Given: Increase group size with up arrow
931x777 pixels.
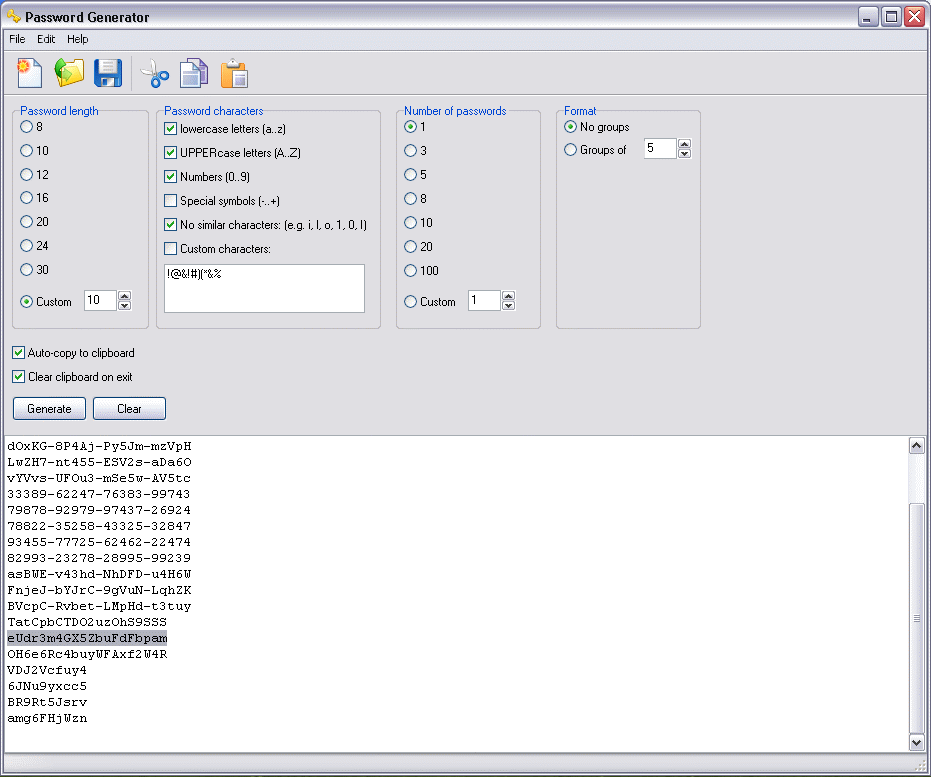Looking at the screenshot, I should click(x=685, y=144).
